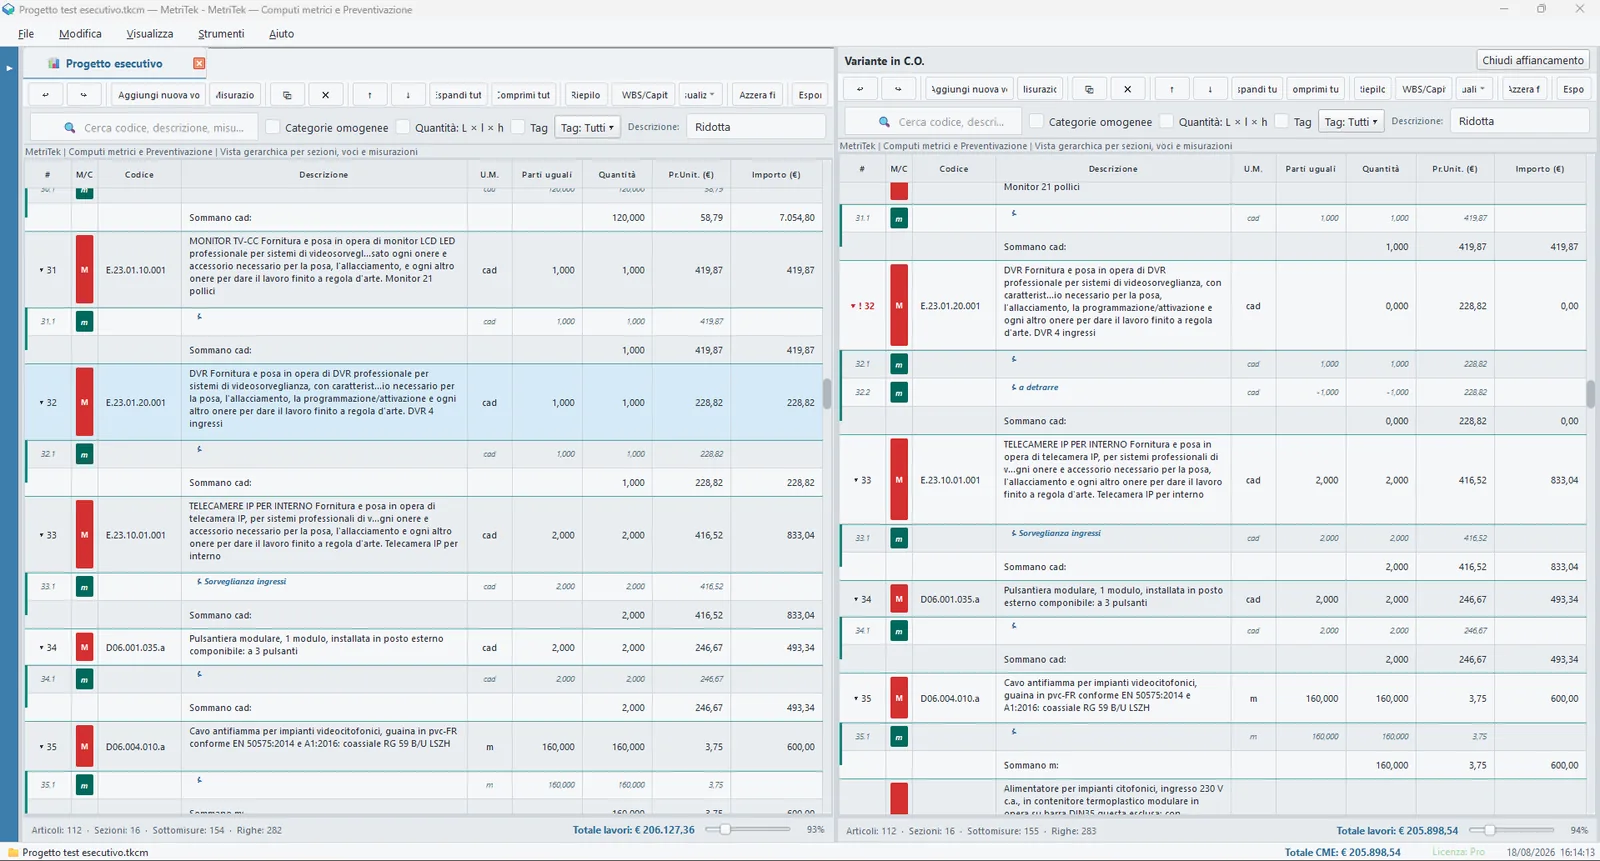Click Aggiungi nuova voce in Progetto esecutivo
The width and height of the screenshot is (1600, 861).
[159, 95]
